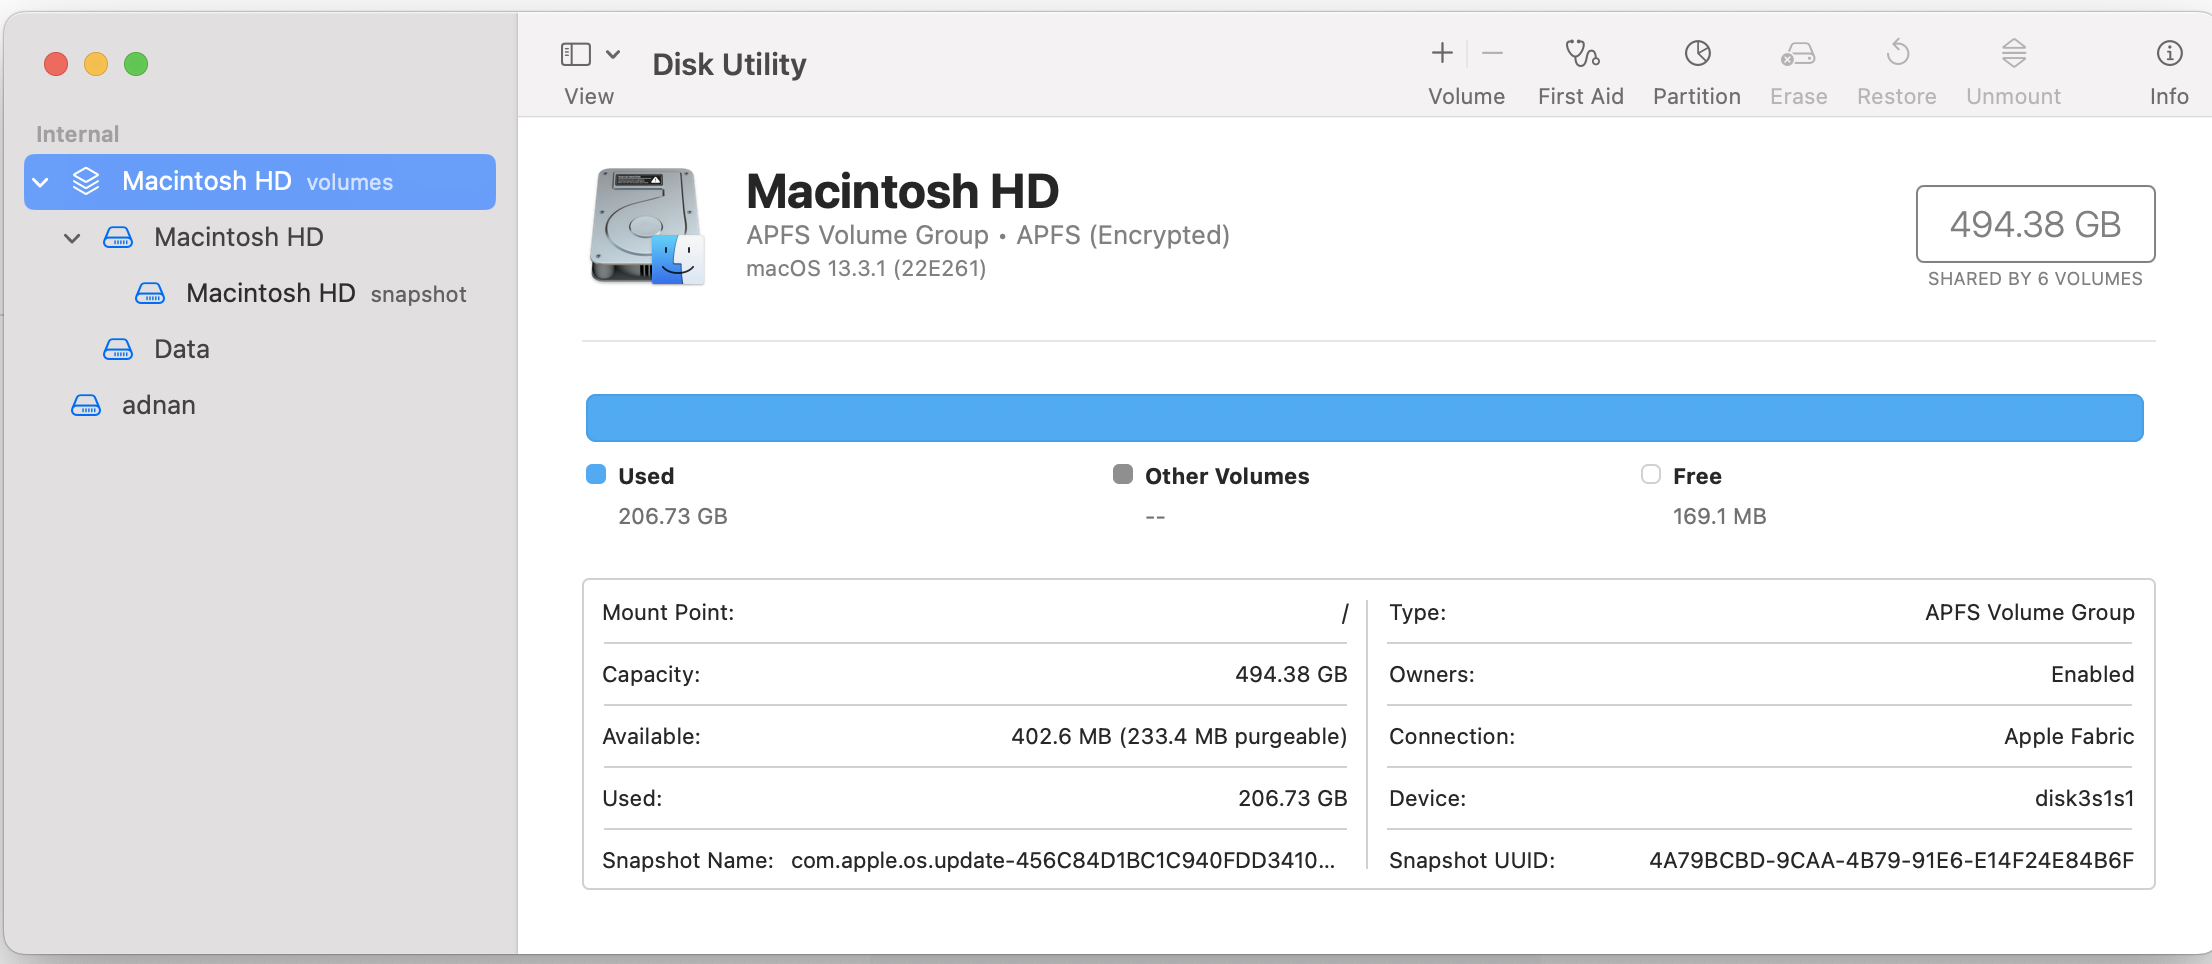Select the adnan volume in sidebar
The height and width of the screenshot is (964, 2212).
158,405
